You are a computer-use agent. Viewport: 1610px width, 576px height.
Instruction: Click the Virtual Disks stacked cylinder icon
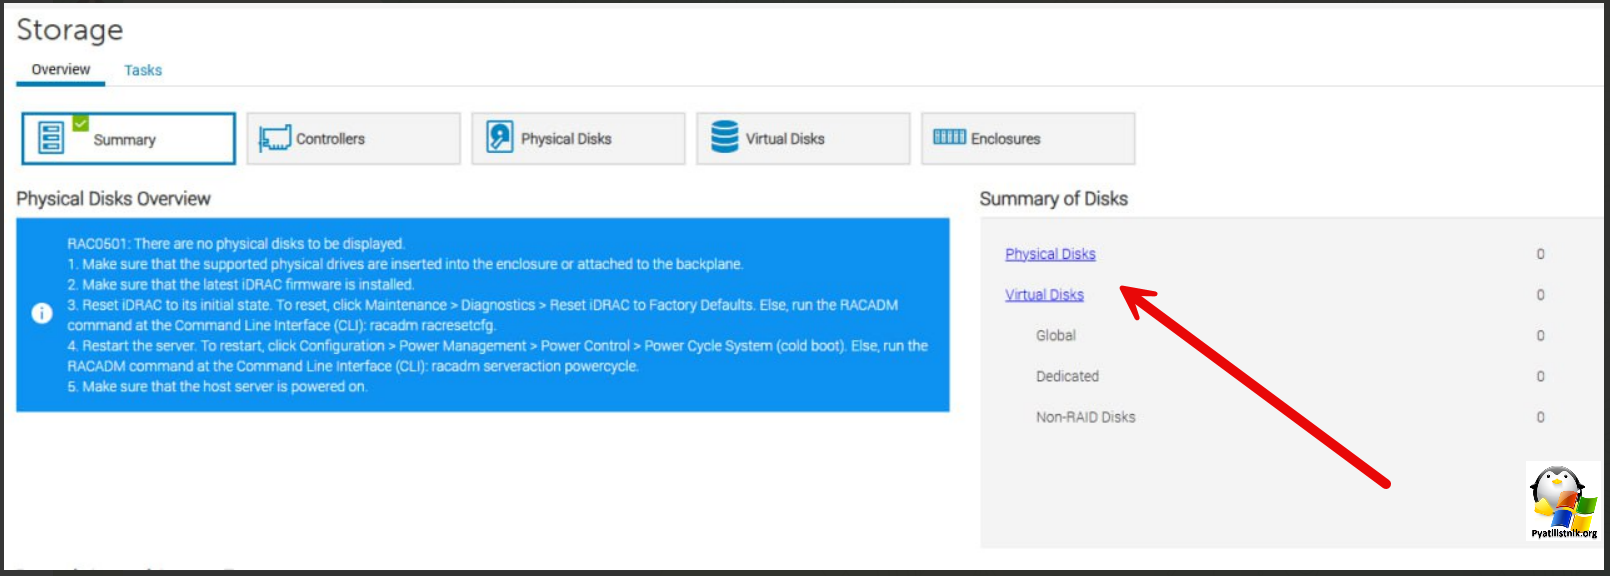pyautogui.click(x=724, y=137)
